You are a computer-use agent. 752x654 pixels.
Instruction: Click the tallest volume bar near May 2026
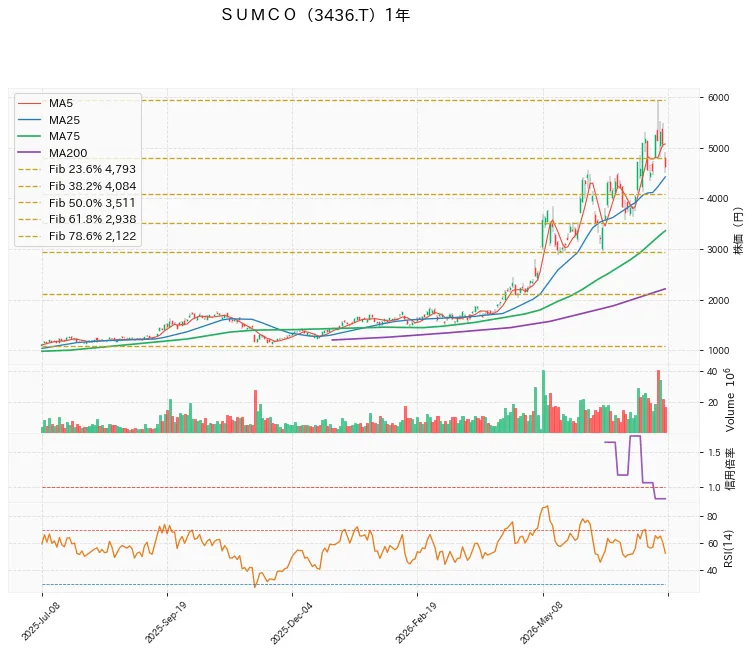click(x=543, y=401)
